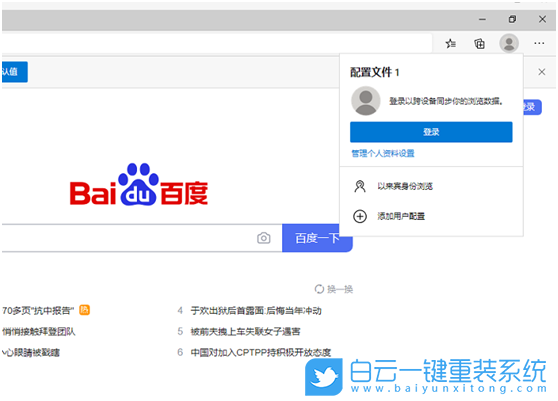Open the partly hidden headline ending 心眼睛被戳瞎

click(x=31, y=353)
